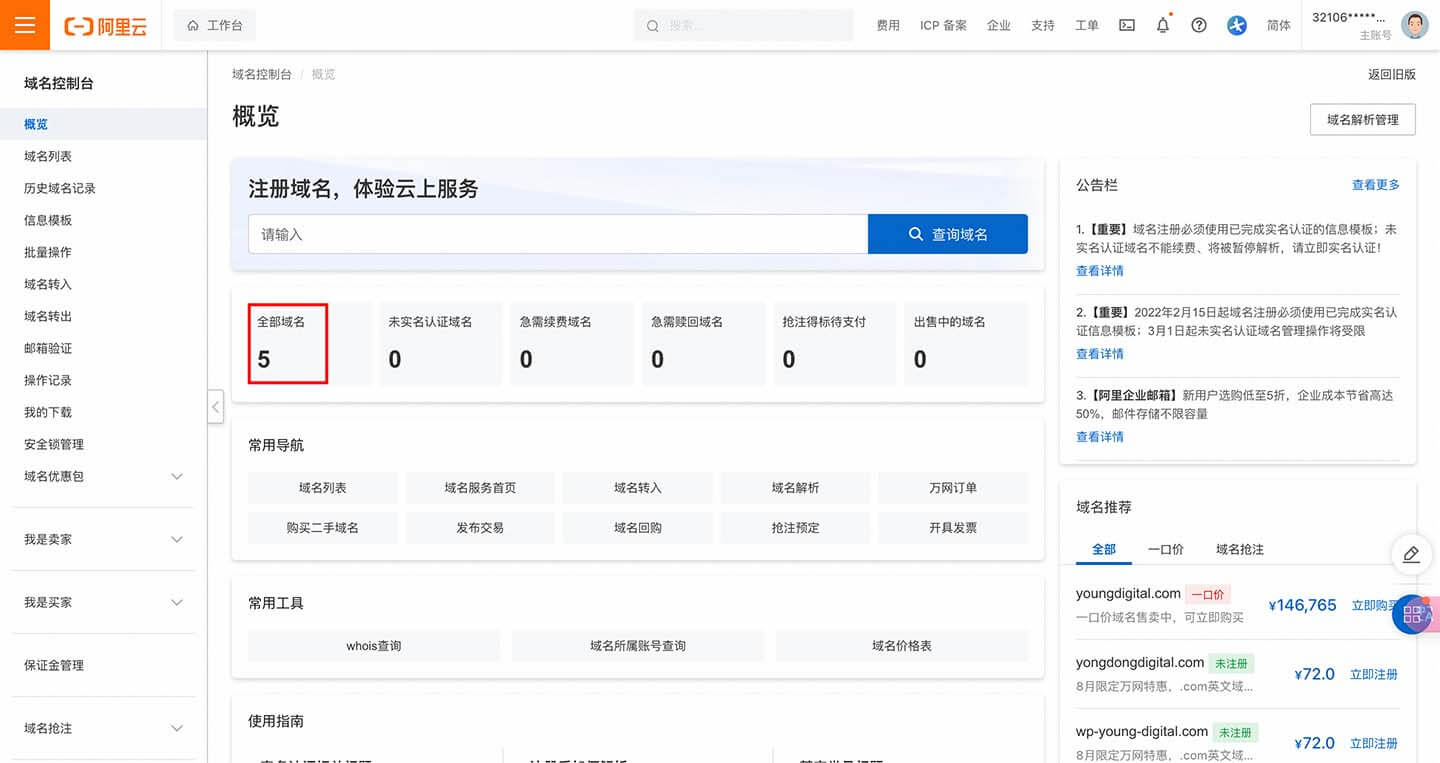Open the notification bell
This screenshot has height=763, width=1440.
(x=1163, y=26)
